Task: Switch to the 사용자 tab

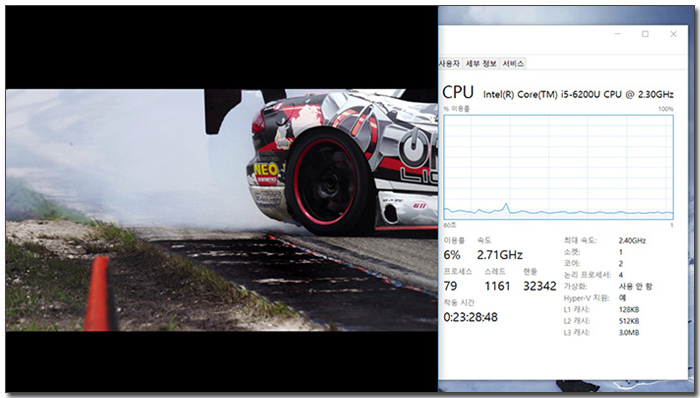Action: coord(450,64)
